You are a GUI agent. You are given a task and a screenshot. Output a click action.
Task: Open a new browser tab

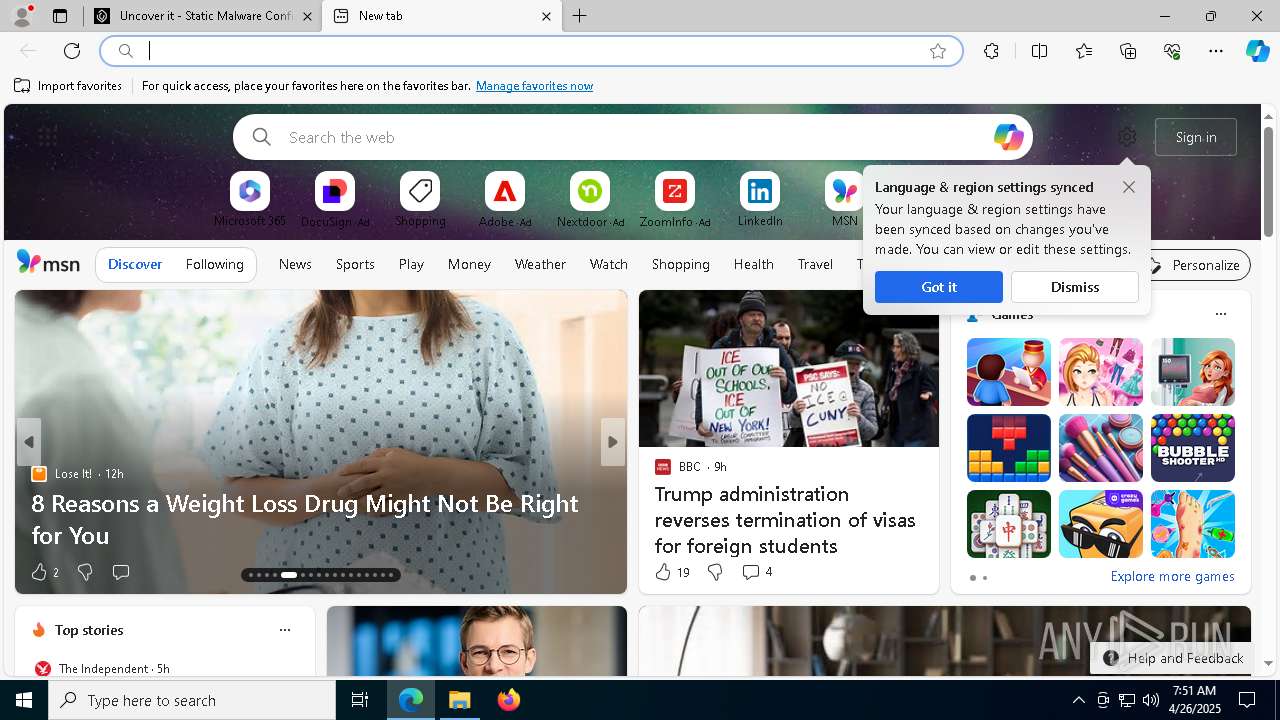580,16
